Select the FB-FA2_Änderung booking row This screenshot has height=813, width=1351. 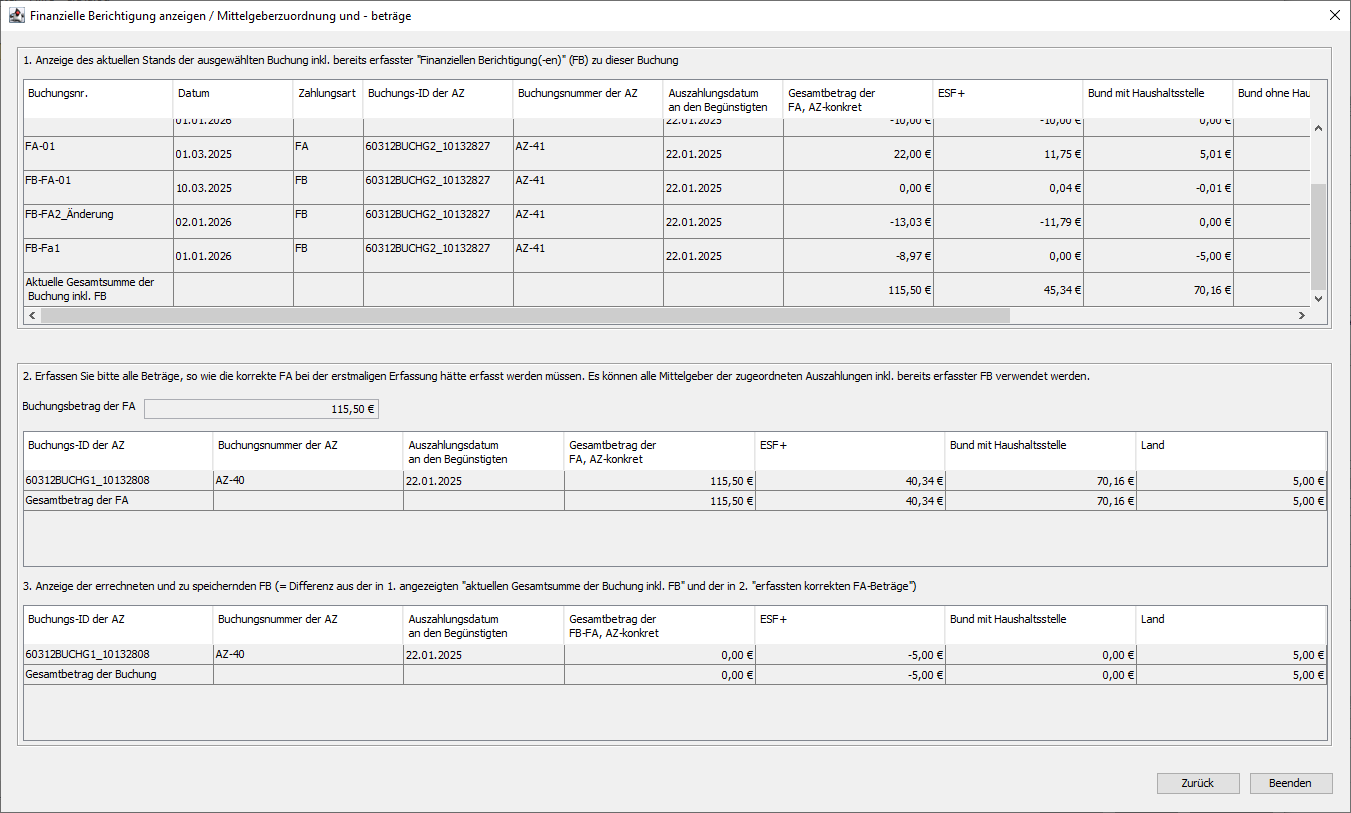click(98, 221)
